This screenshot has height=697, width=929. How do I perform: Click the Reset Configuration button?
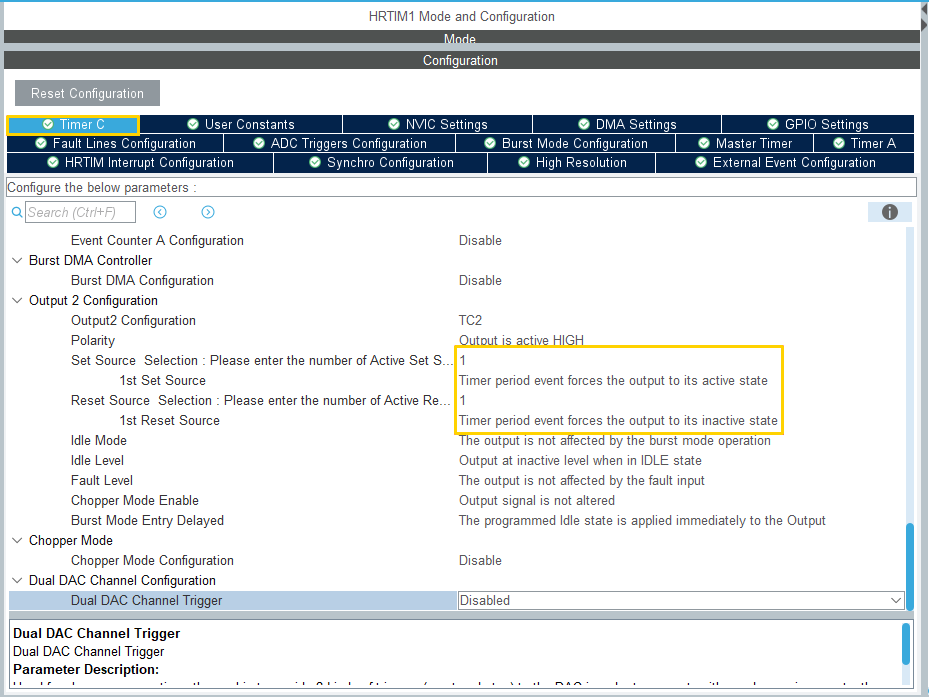click(88, 93)
